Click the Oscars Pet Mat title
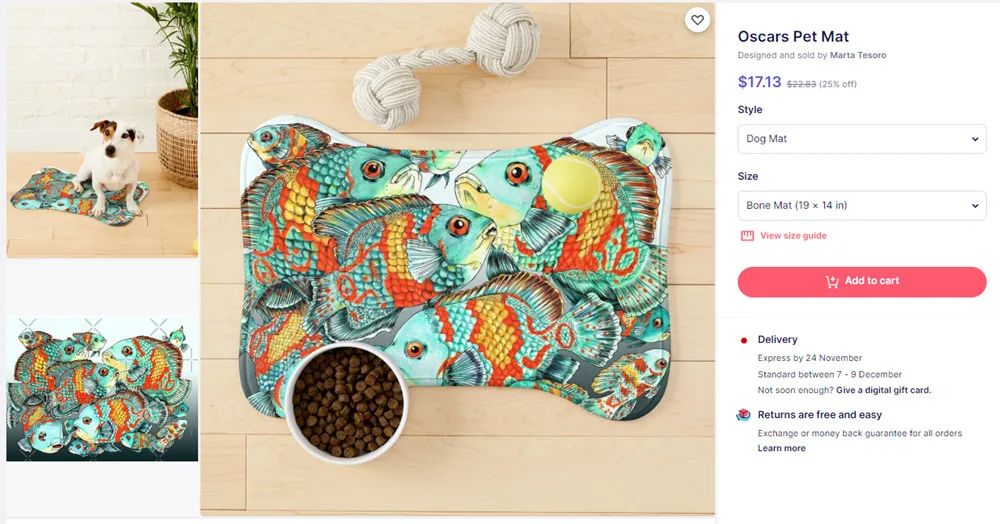Image resolution: width=1000 pixels, height=524 pixels. point(793,37)
